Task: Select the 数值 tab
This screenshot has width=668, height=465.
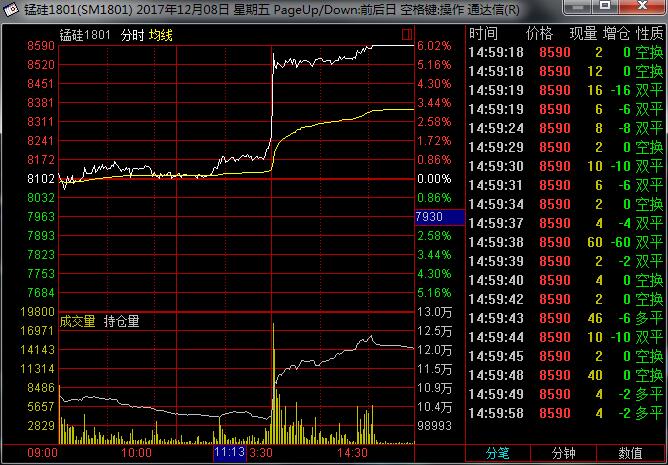Action: [x=630, y=453]
